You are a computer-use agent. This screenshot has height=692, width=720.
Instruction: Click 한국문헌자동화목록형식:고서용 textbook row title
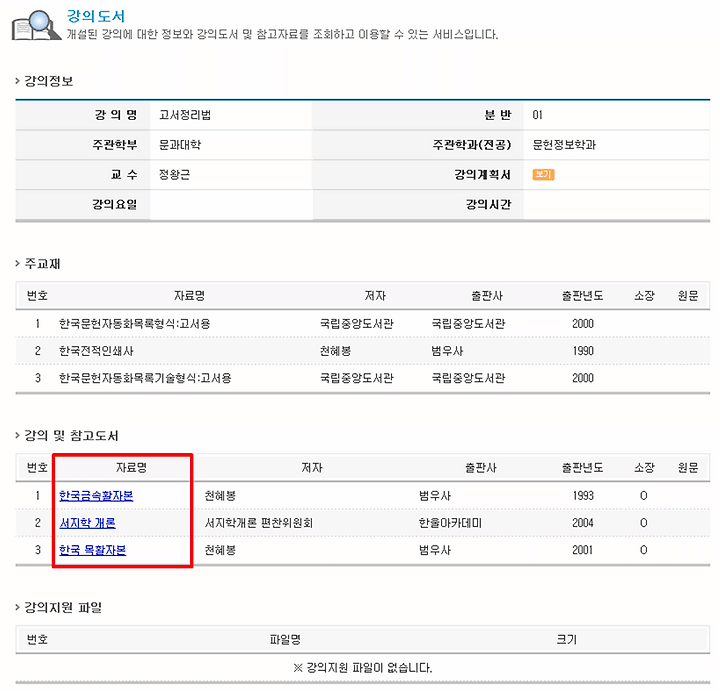(x=135, y=324)
